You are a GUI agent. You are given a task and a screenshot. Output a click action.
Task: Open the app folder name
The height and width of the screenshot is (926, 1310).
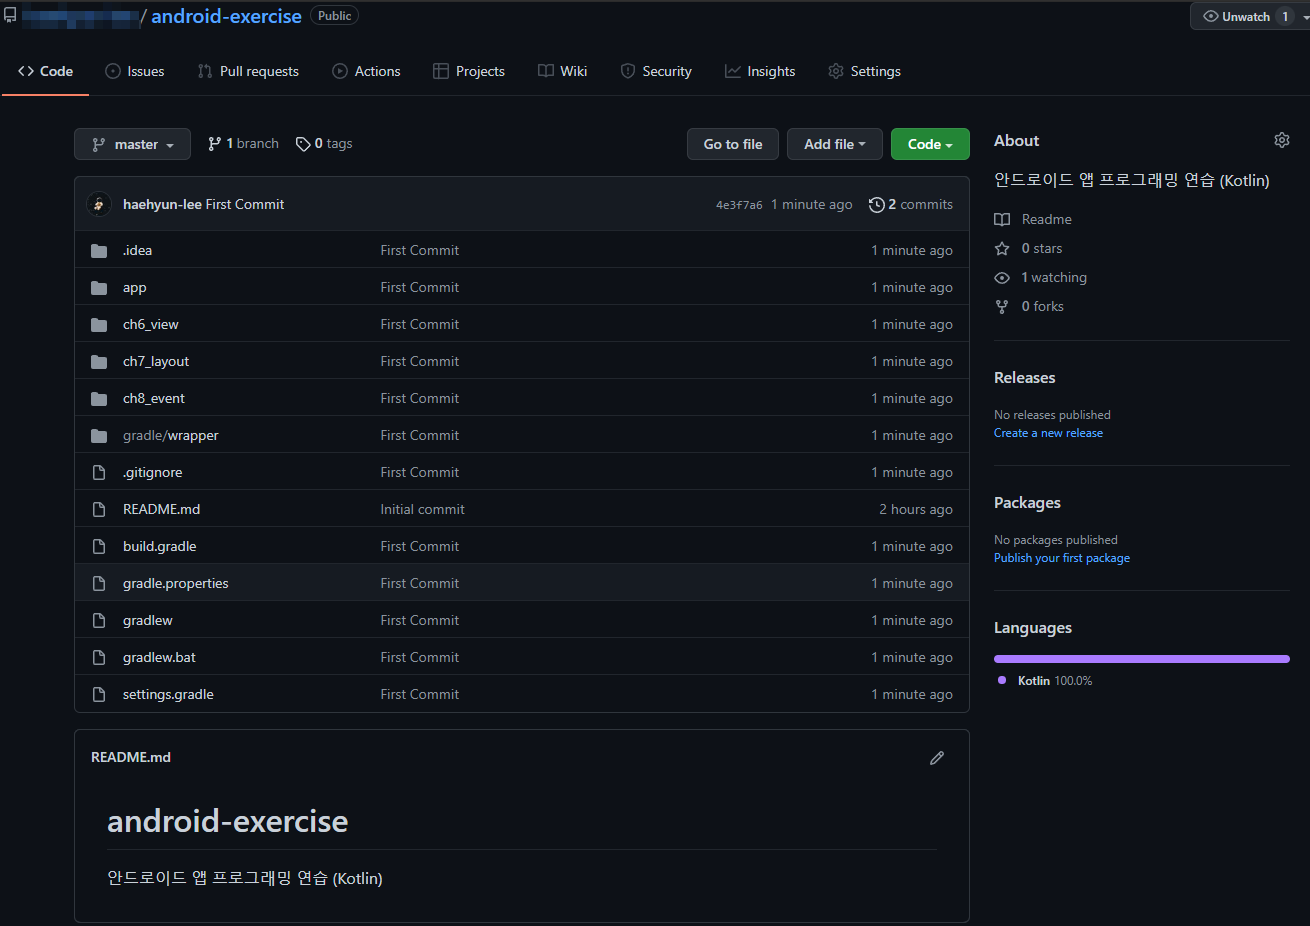coord(135,287)
